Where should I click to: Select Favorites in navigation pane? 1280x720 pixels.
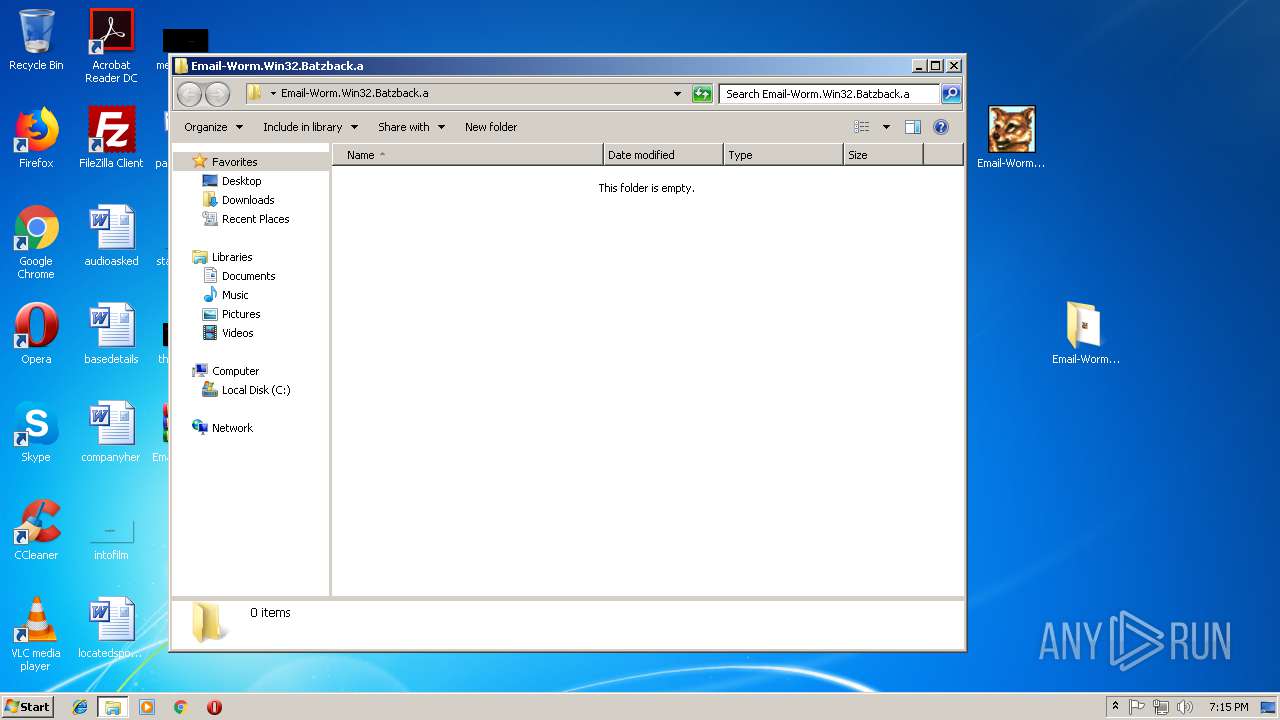coord(234,162)
